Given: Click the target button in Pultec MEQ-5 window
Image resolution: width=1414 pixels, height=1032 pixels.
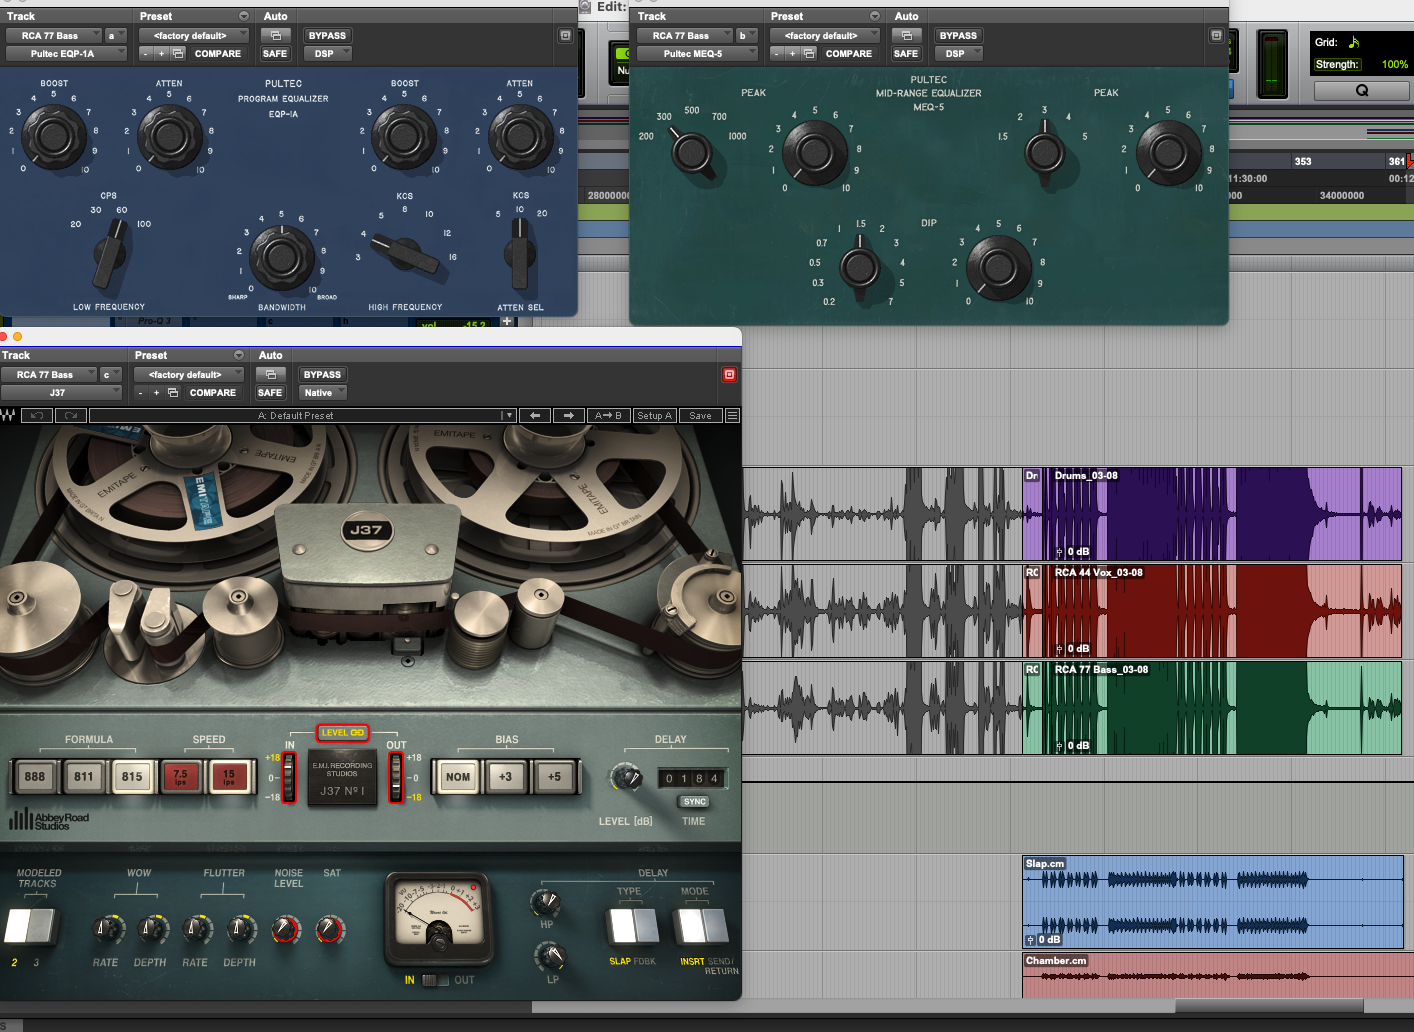Looking at the screenshot, I should point(1216,35).
